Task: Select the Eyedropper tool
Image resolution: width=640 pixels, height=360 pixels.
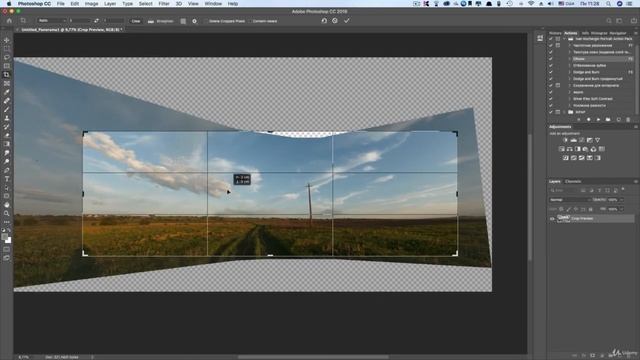Action: pyautogui.click(x=7, y=92)
